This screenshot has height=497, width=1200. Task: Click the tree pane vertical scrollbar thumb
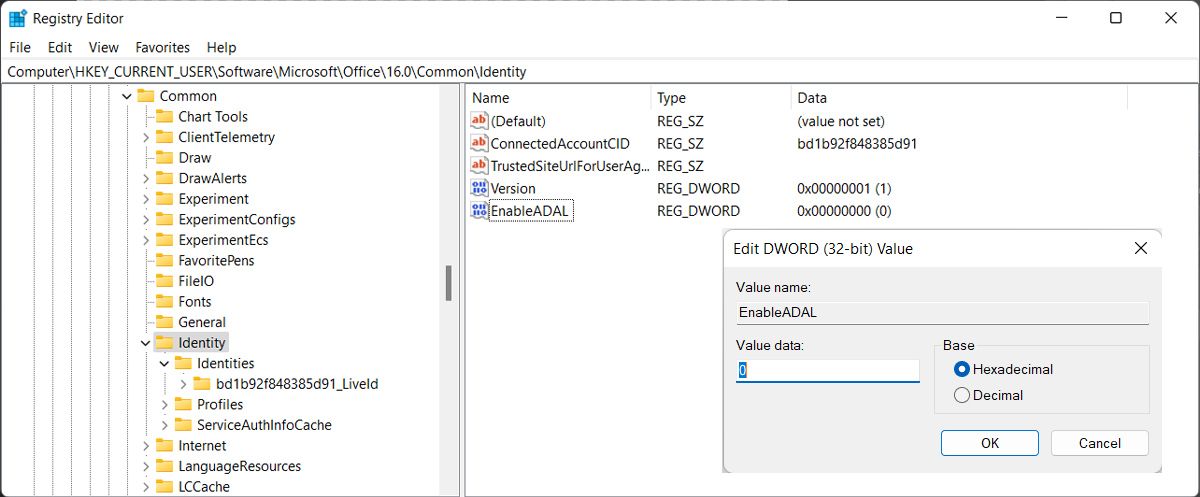tap(449, 282)
